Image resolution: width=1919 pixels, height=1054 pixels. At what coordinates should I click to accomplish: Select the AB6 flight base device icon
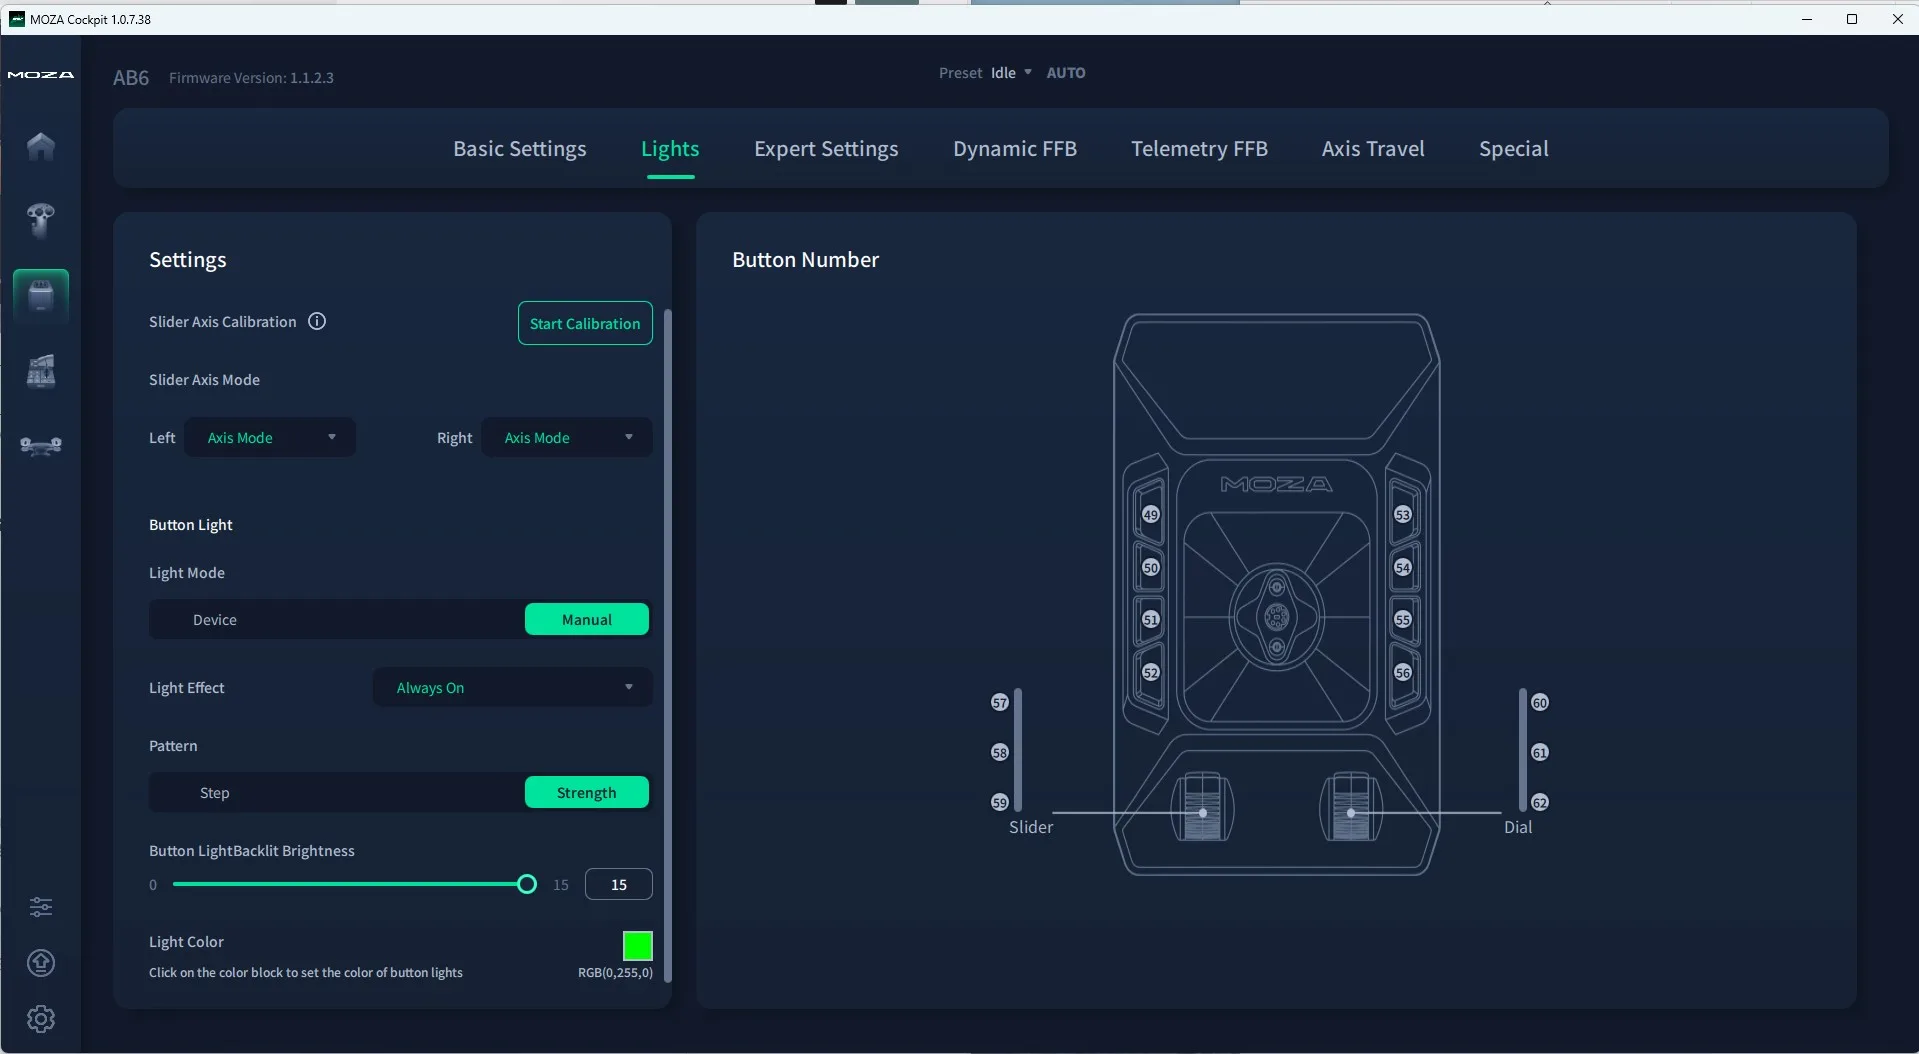(x=41, y=295)
